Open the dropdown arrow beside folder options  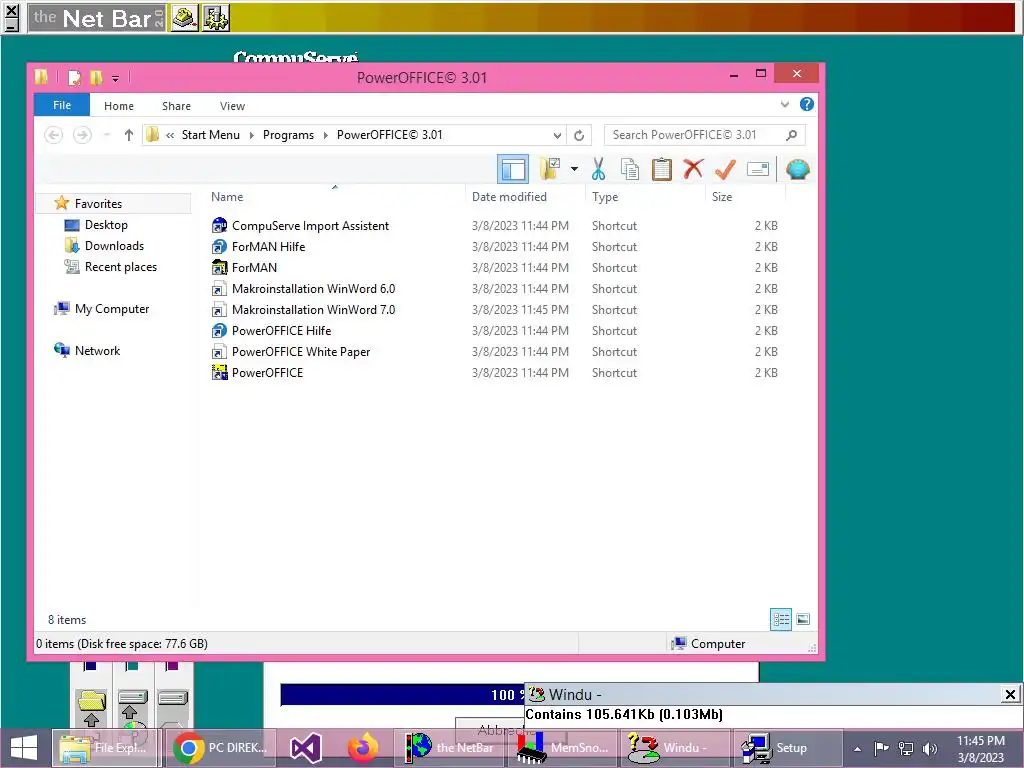point(574,169)
